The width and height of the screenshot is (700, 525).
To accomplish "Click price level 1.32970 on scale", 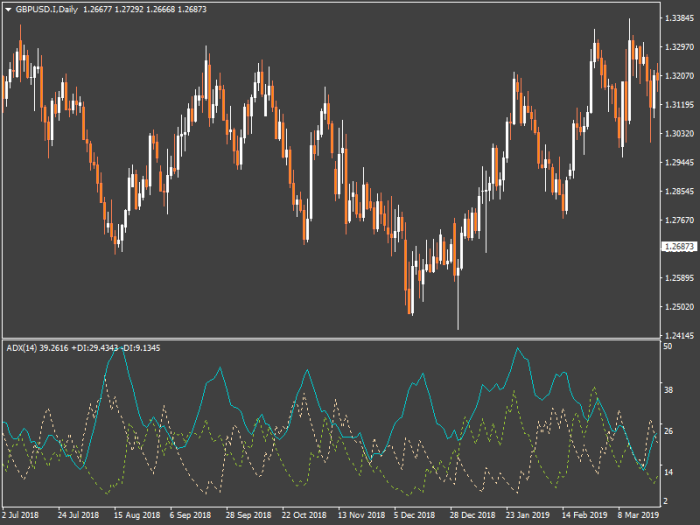I will (679, 47).
